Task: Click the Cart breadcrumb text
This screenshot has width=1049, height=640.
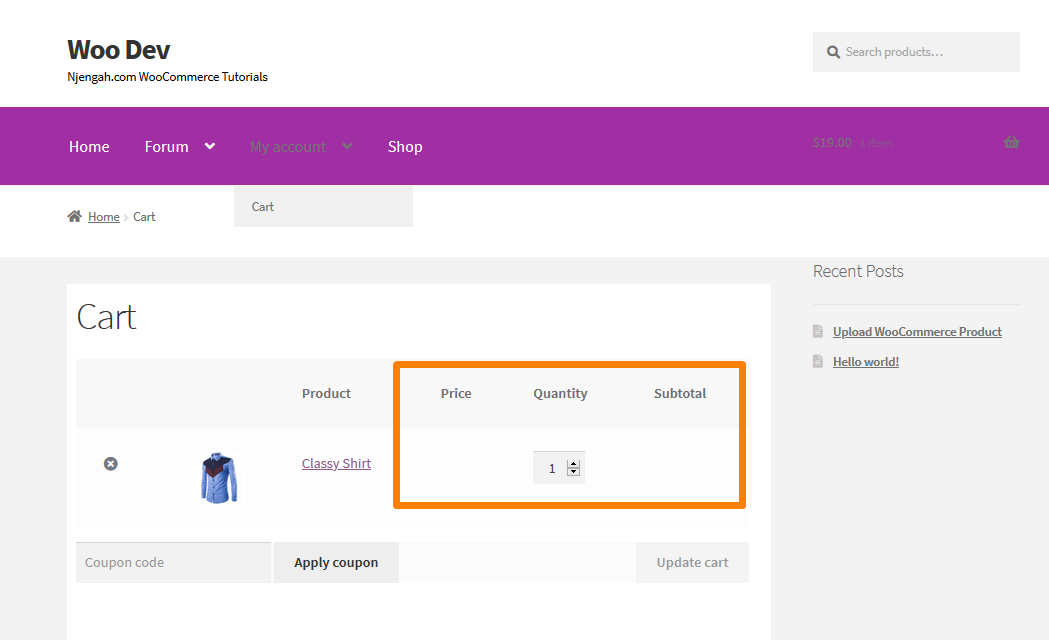Action: (x=144, y=217)
